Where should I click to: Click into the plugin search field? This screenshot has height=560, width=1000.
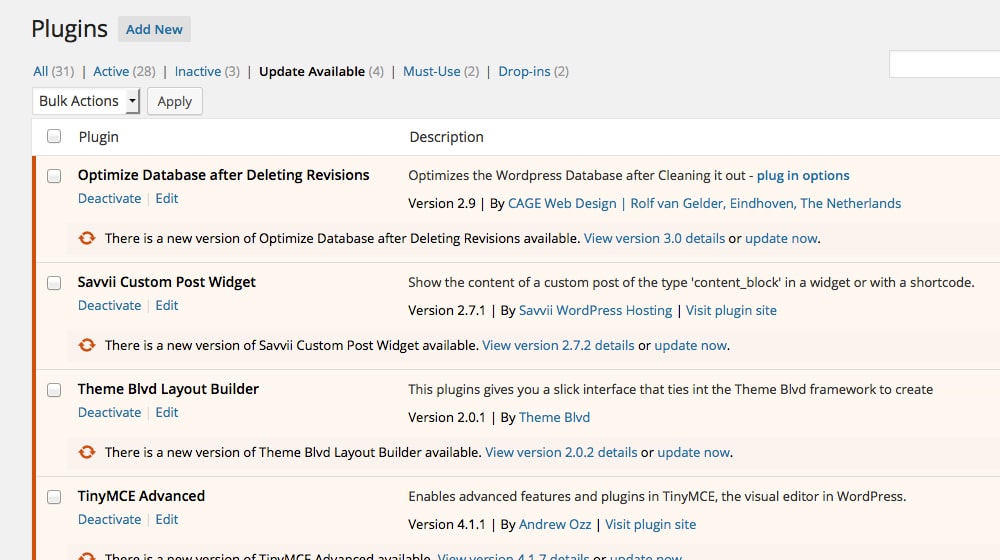[945, 64]
